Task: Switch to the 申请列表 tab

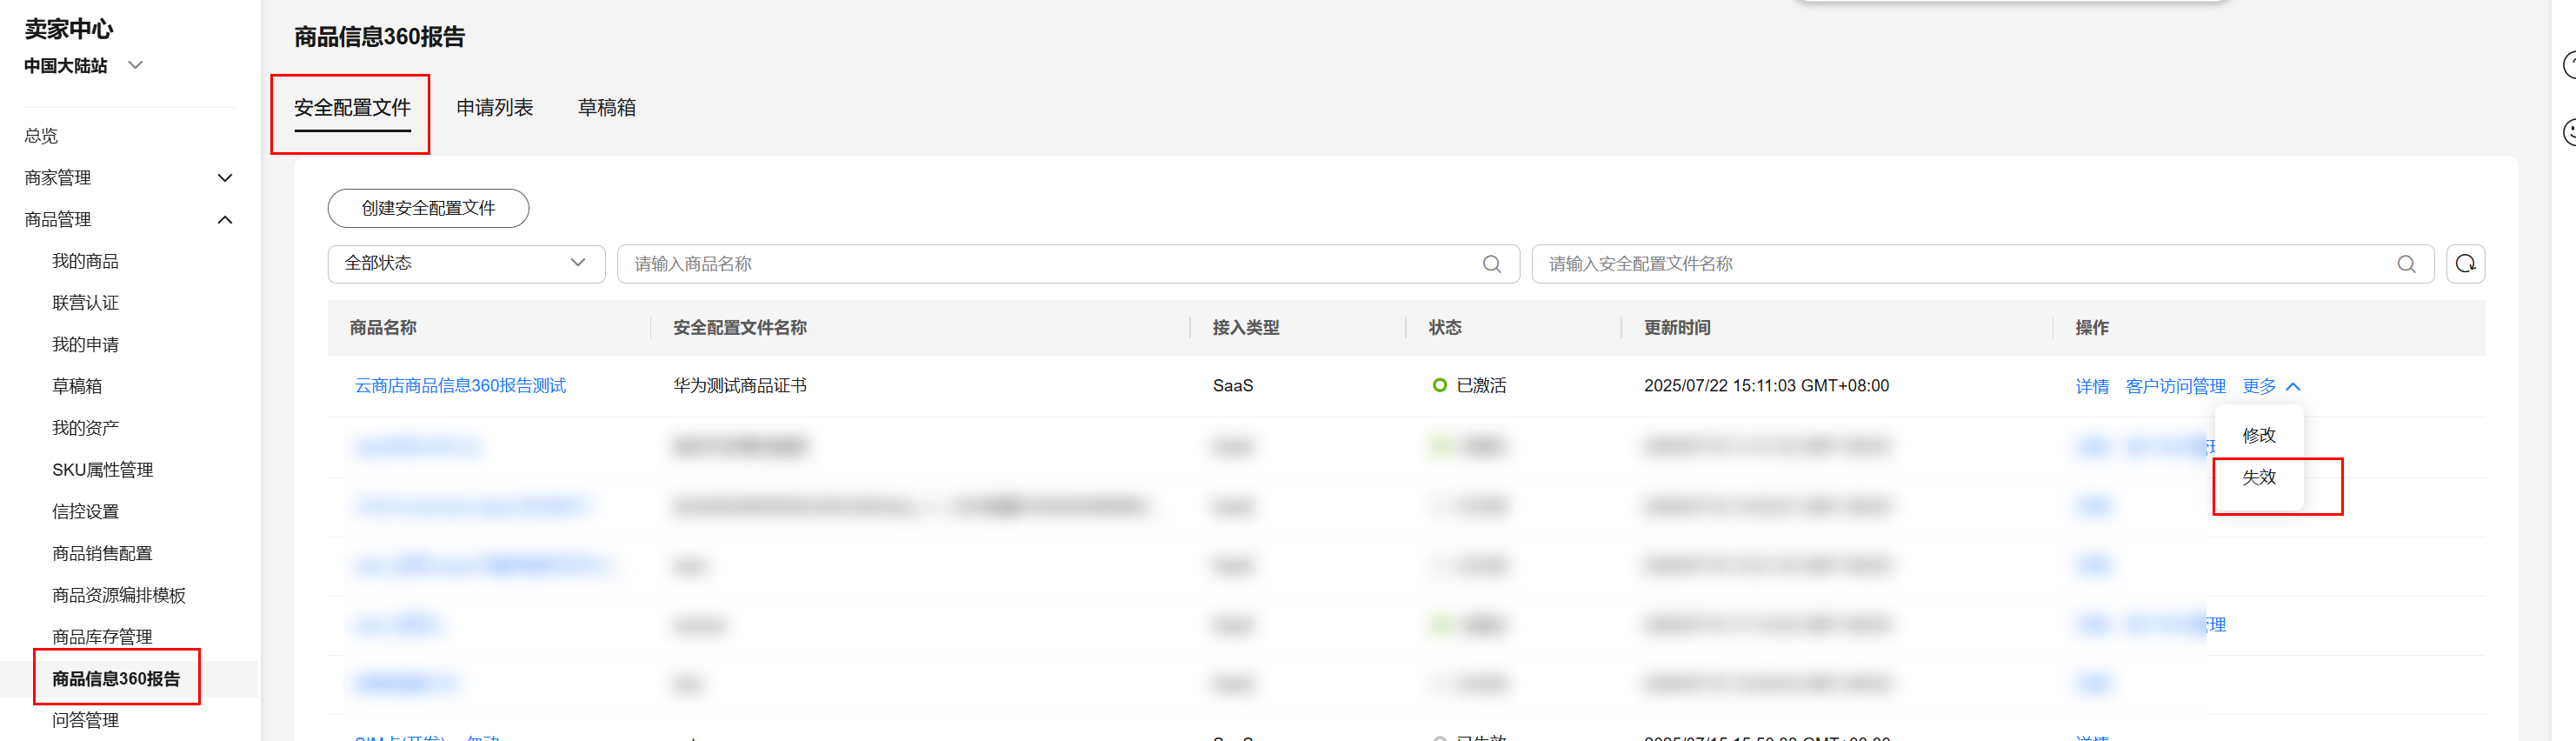Action: tap(494, 108)
